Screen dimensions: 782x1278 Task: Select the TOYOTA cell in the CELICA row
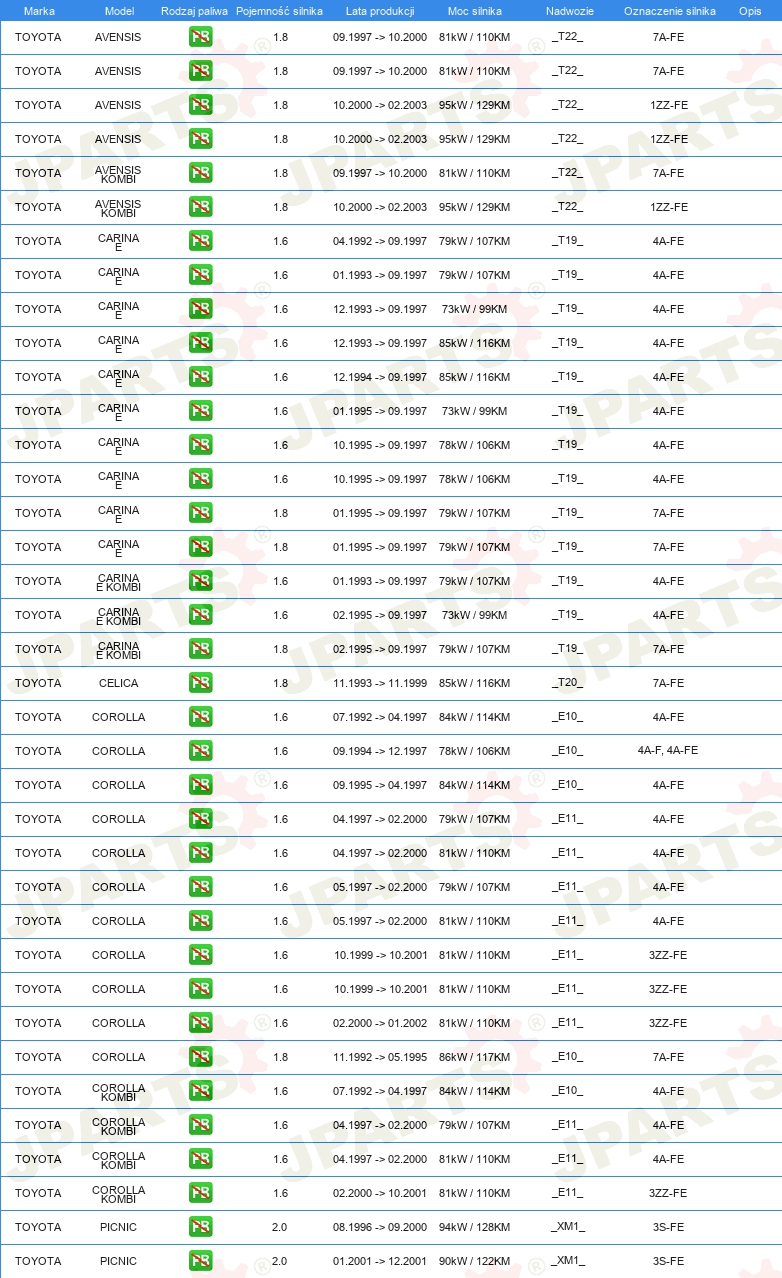38,683
